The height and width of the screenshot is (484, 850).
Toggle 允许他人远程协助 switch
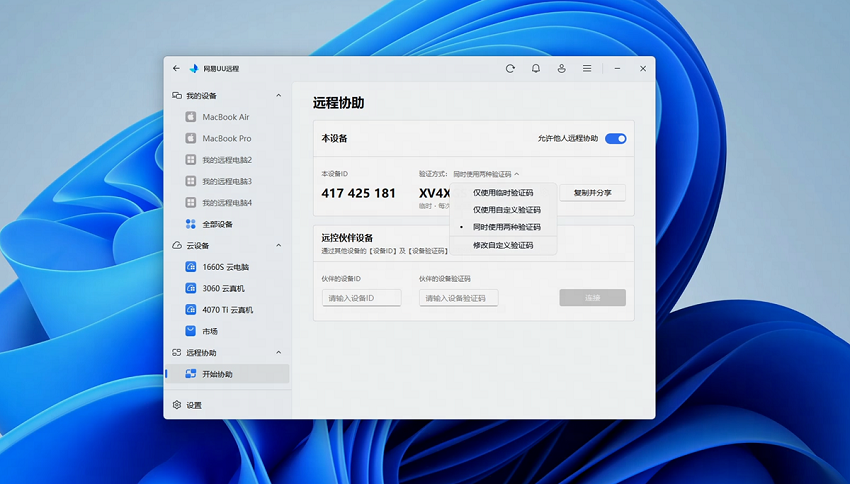point(616,138)
